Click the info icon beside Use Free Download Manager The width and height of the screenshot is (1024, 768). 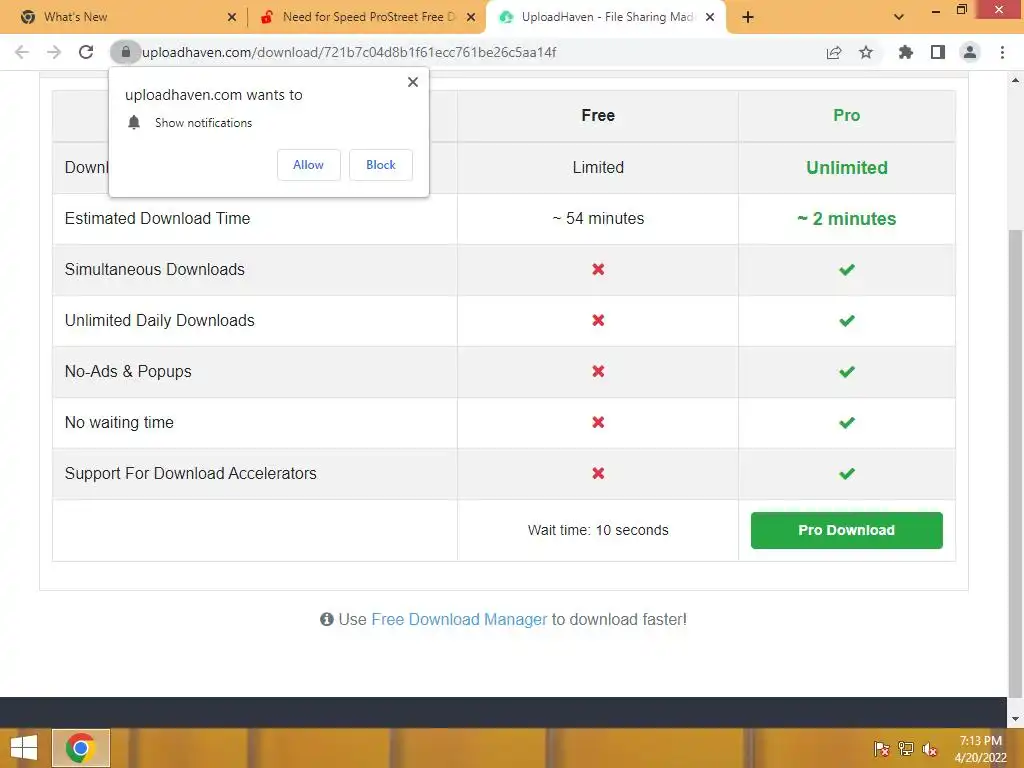tap(327, 619)
